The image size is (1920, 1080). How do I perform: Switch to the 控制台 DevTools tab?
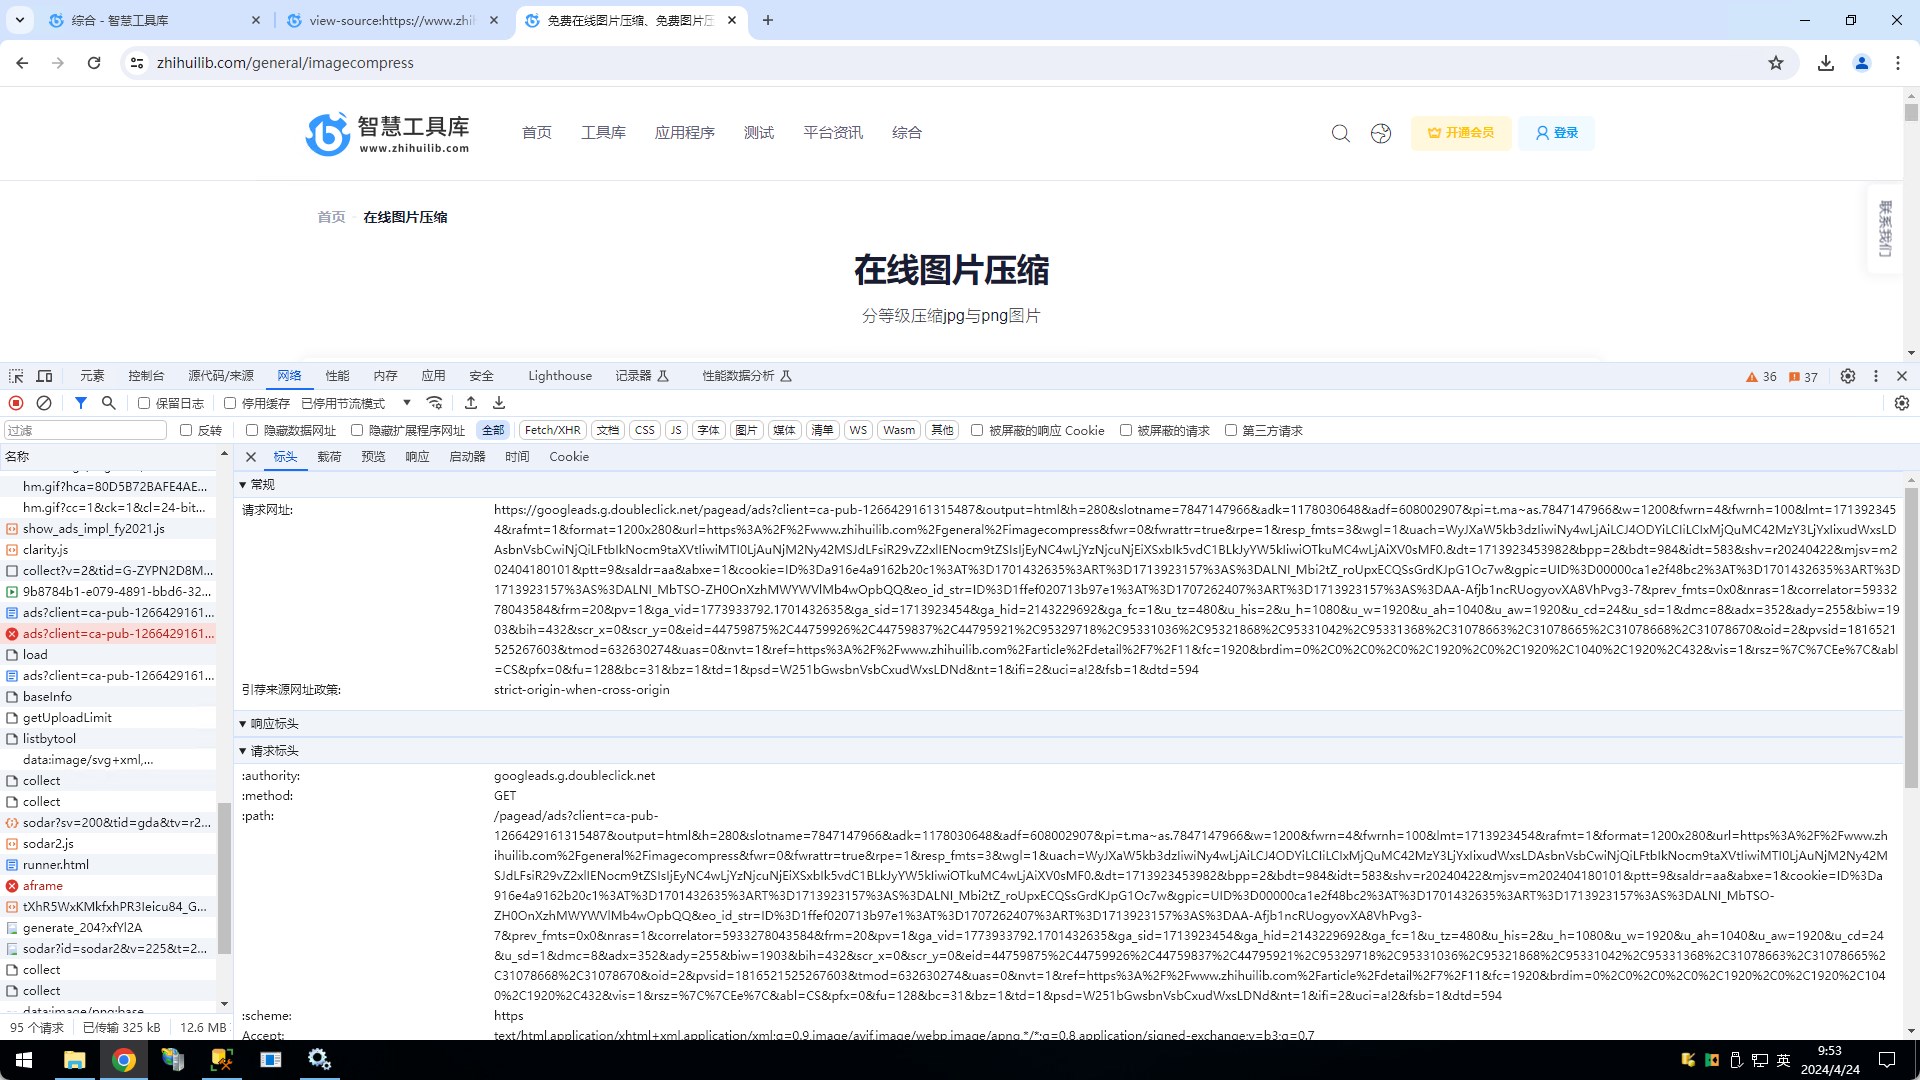146,376
